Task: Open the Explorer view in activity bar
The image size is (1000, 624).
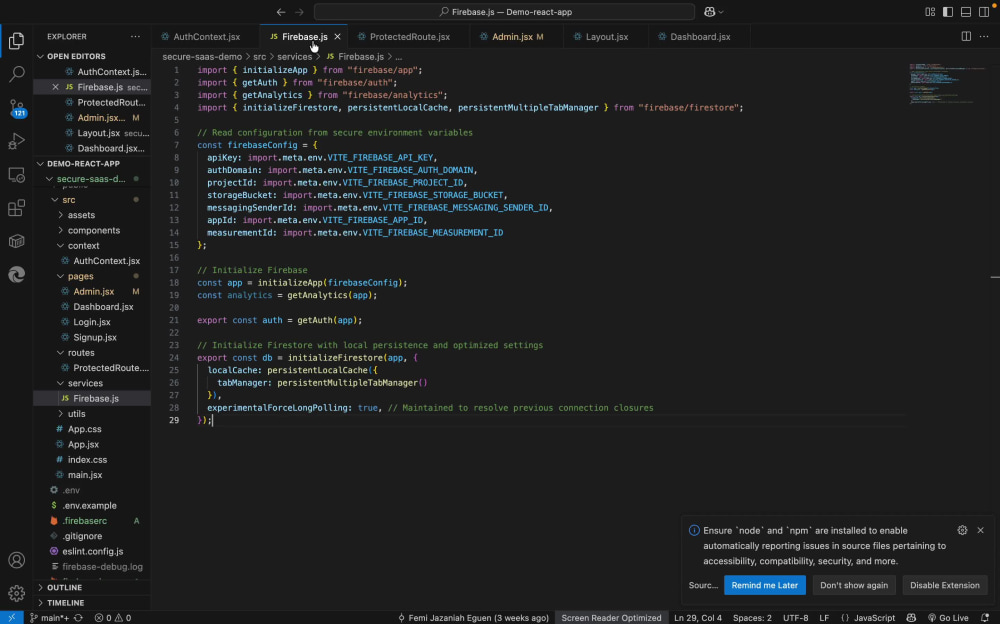Action: [17, 41]
